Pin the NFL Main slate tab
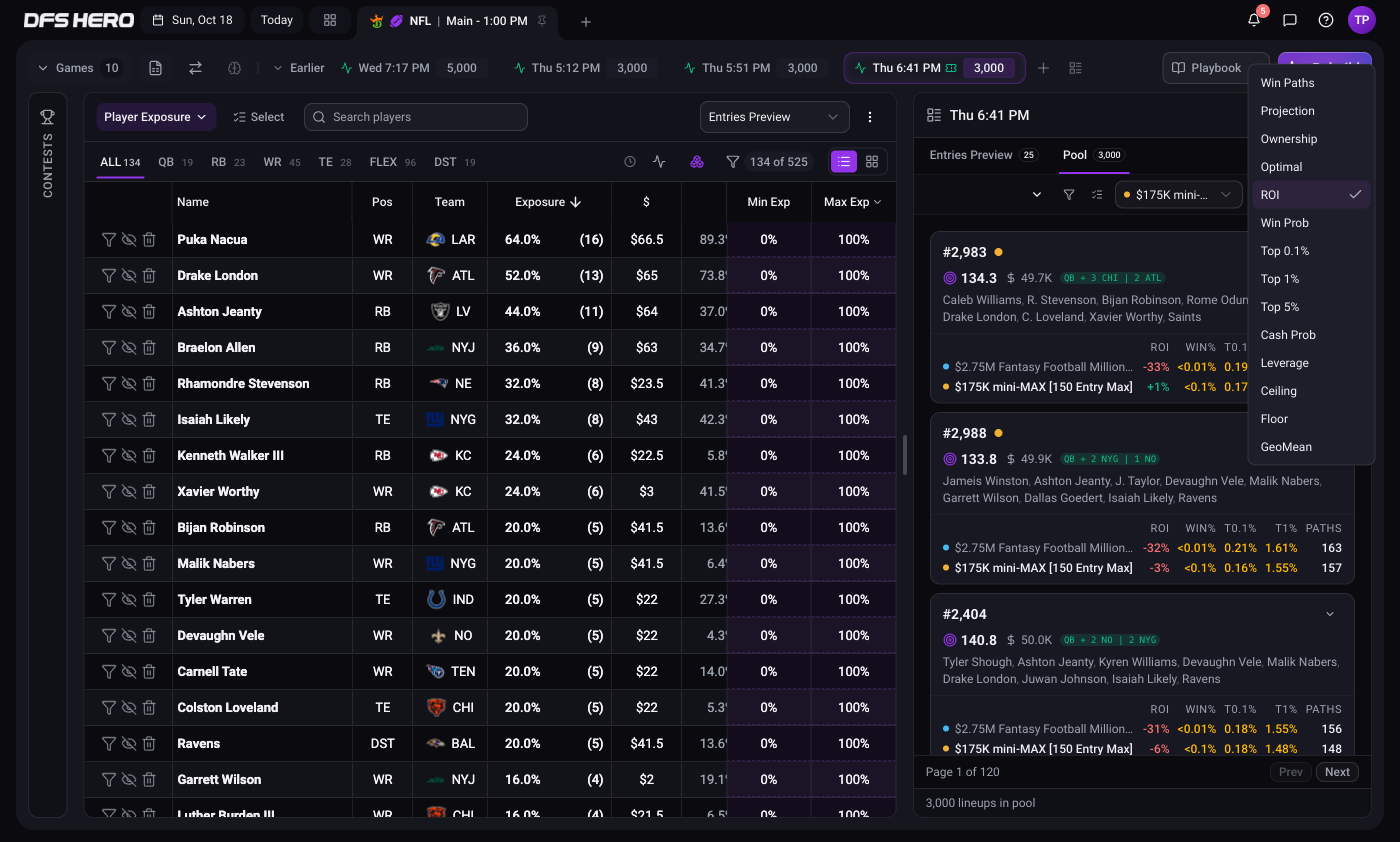 pyautogui.click(x=542, y=20)
